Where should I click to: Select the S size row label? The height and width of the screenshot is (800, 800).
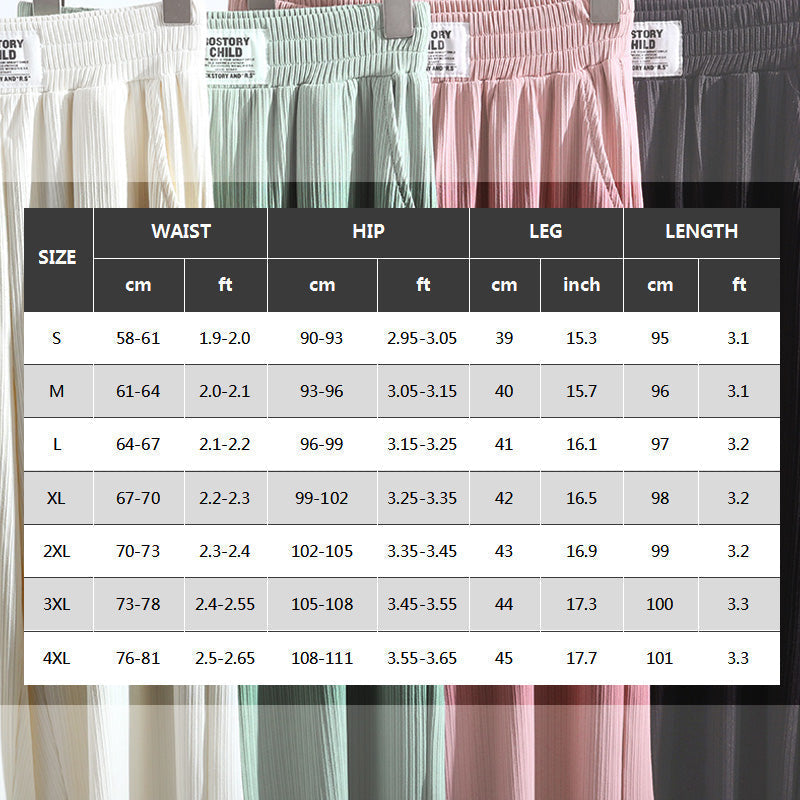57,338
